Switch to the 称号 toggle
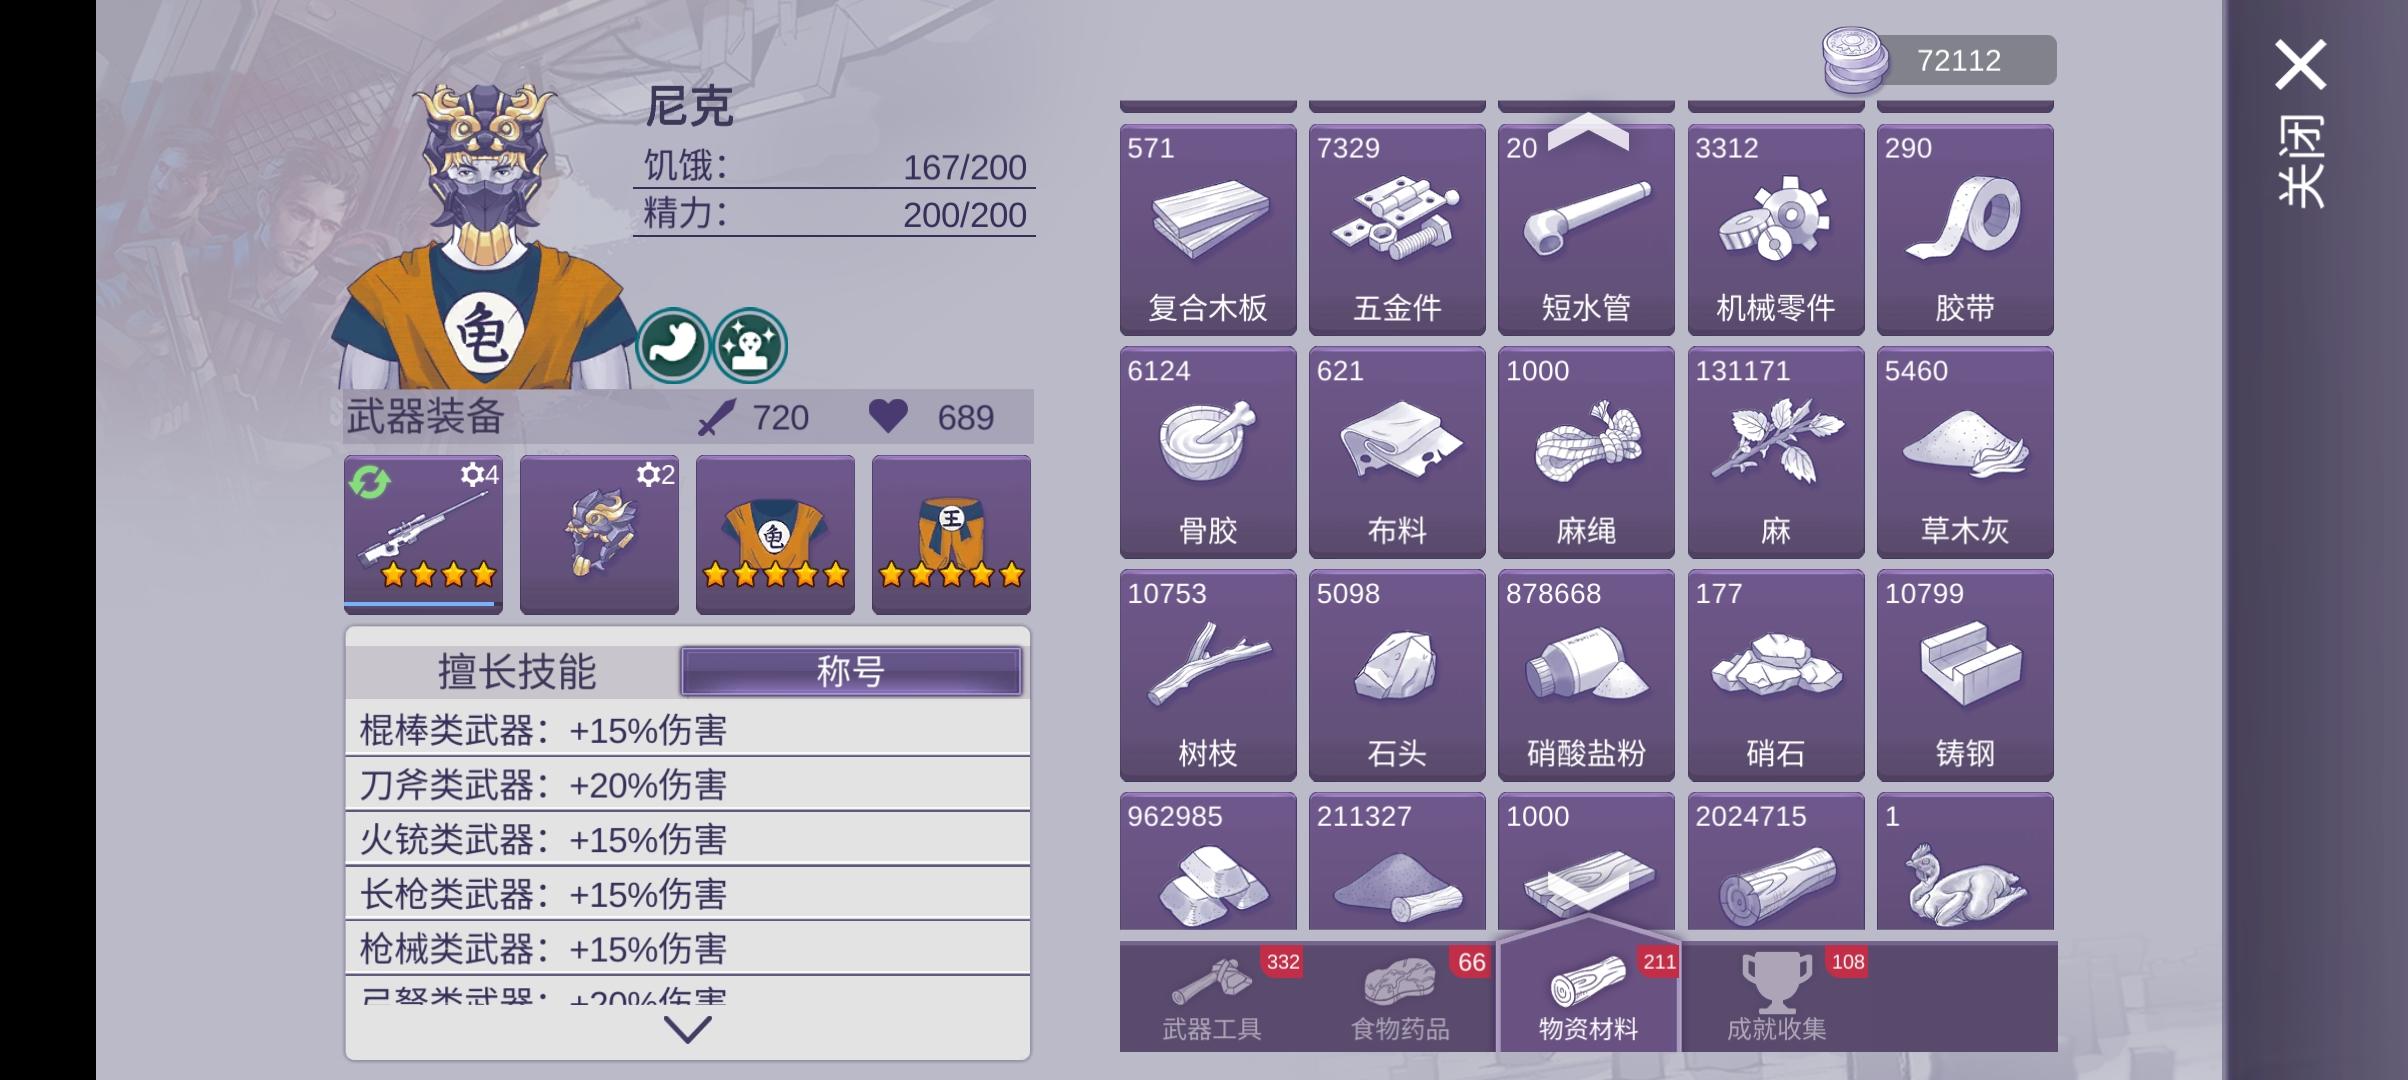Image resolution: width=2408 pixels, height=1080 pixels. click(851, 671)
